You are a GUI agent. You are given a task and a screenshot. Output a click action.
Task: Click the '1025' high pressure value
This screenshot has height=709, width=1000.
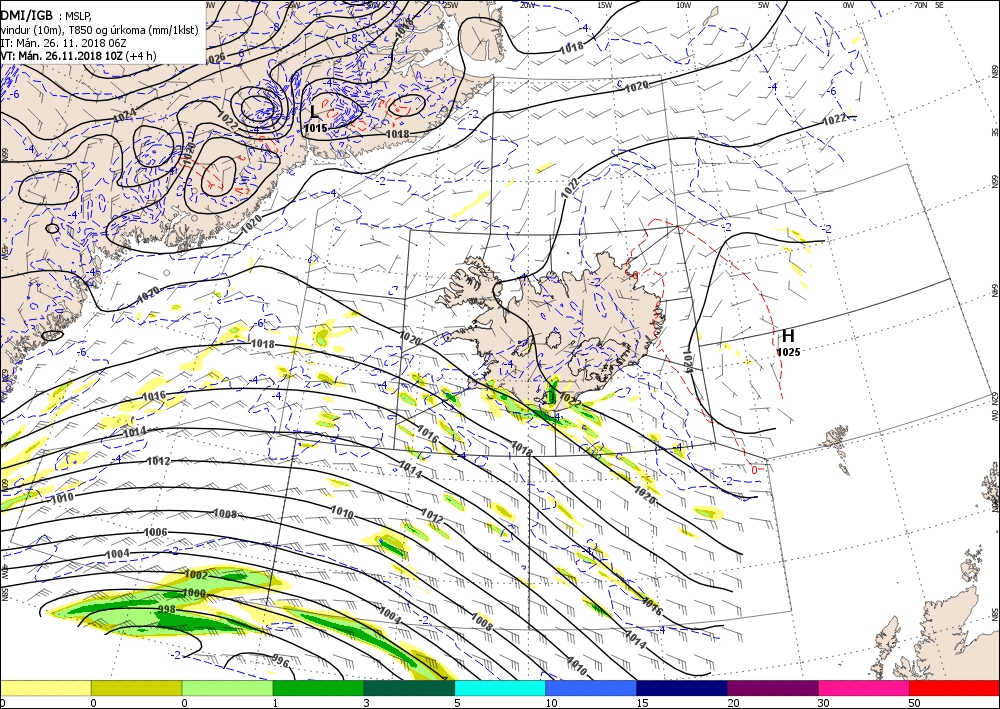(788, 352)
